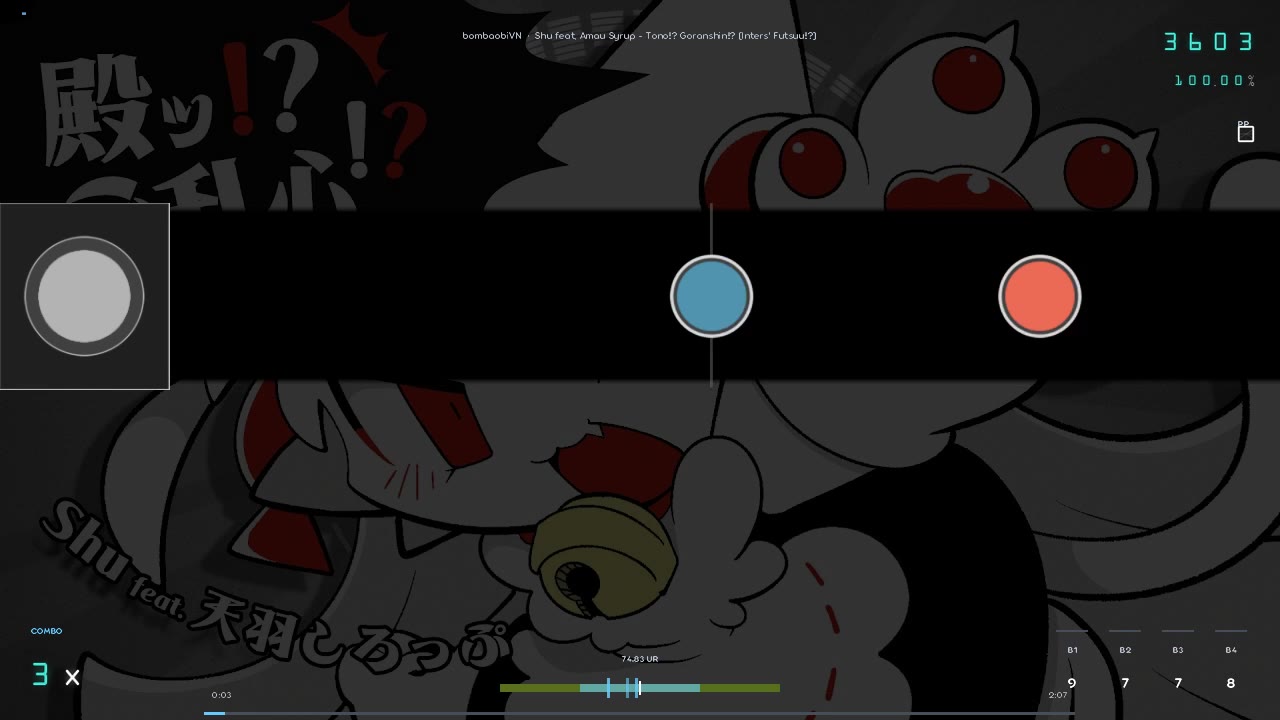
Task: Click the 74.83 UR unstable rate value
Action: pyautogui.click(x=640, y=659)
